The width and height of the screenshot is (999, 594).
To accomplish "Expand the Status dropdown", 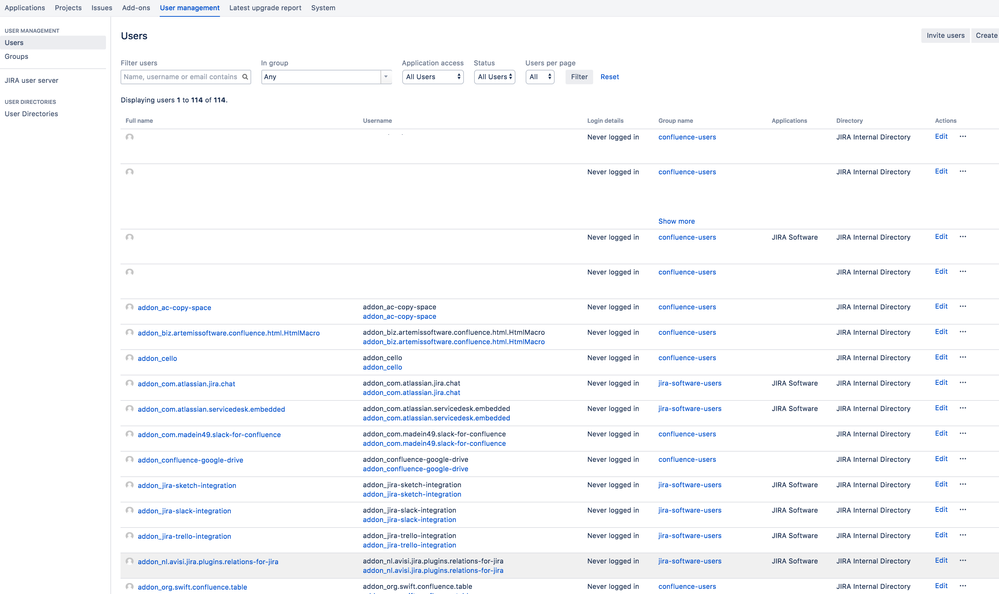I will (x=494, y=76).
